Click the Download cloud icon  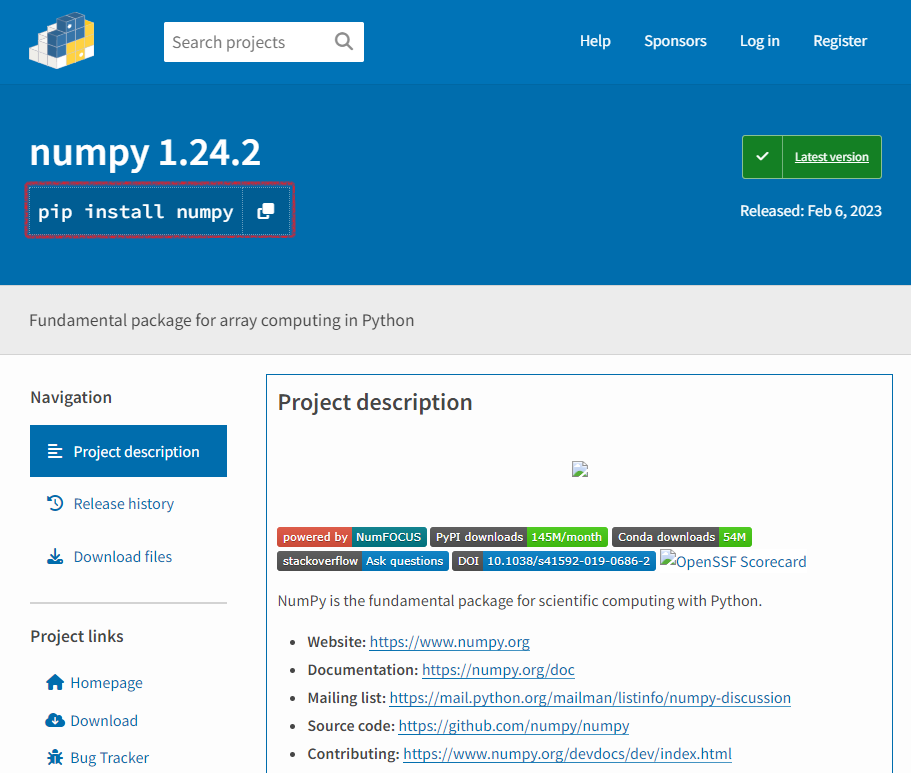click(55, 720)
